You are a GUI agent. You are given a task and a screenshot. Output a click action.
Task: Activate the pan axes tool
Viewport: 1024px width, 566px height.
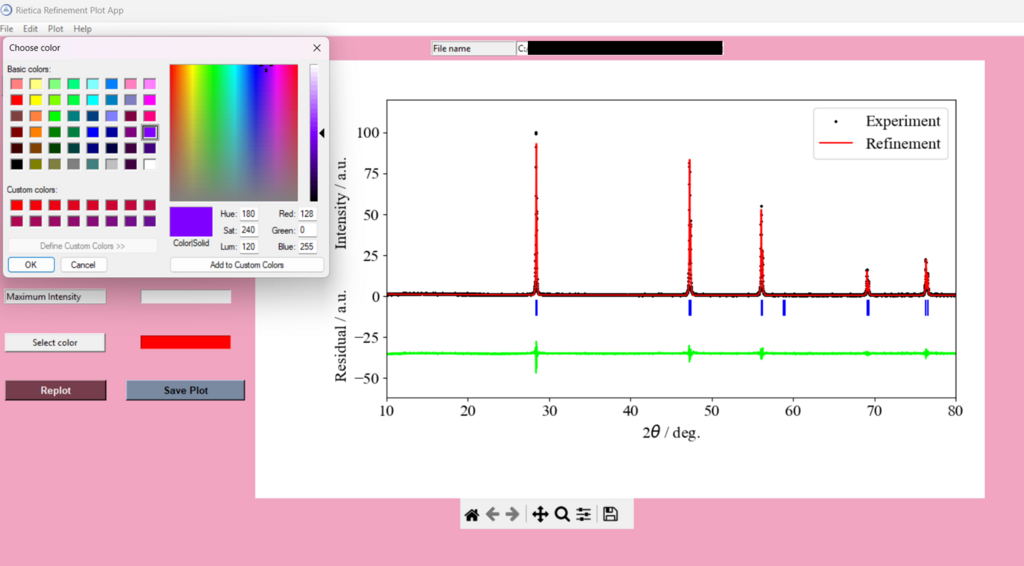[540, 514]
